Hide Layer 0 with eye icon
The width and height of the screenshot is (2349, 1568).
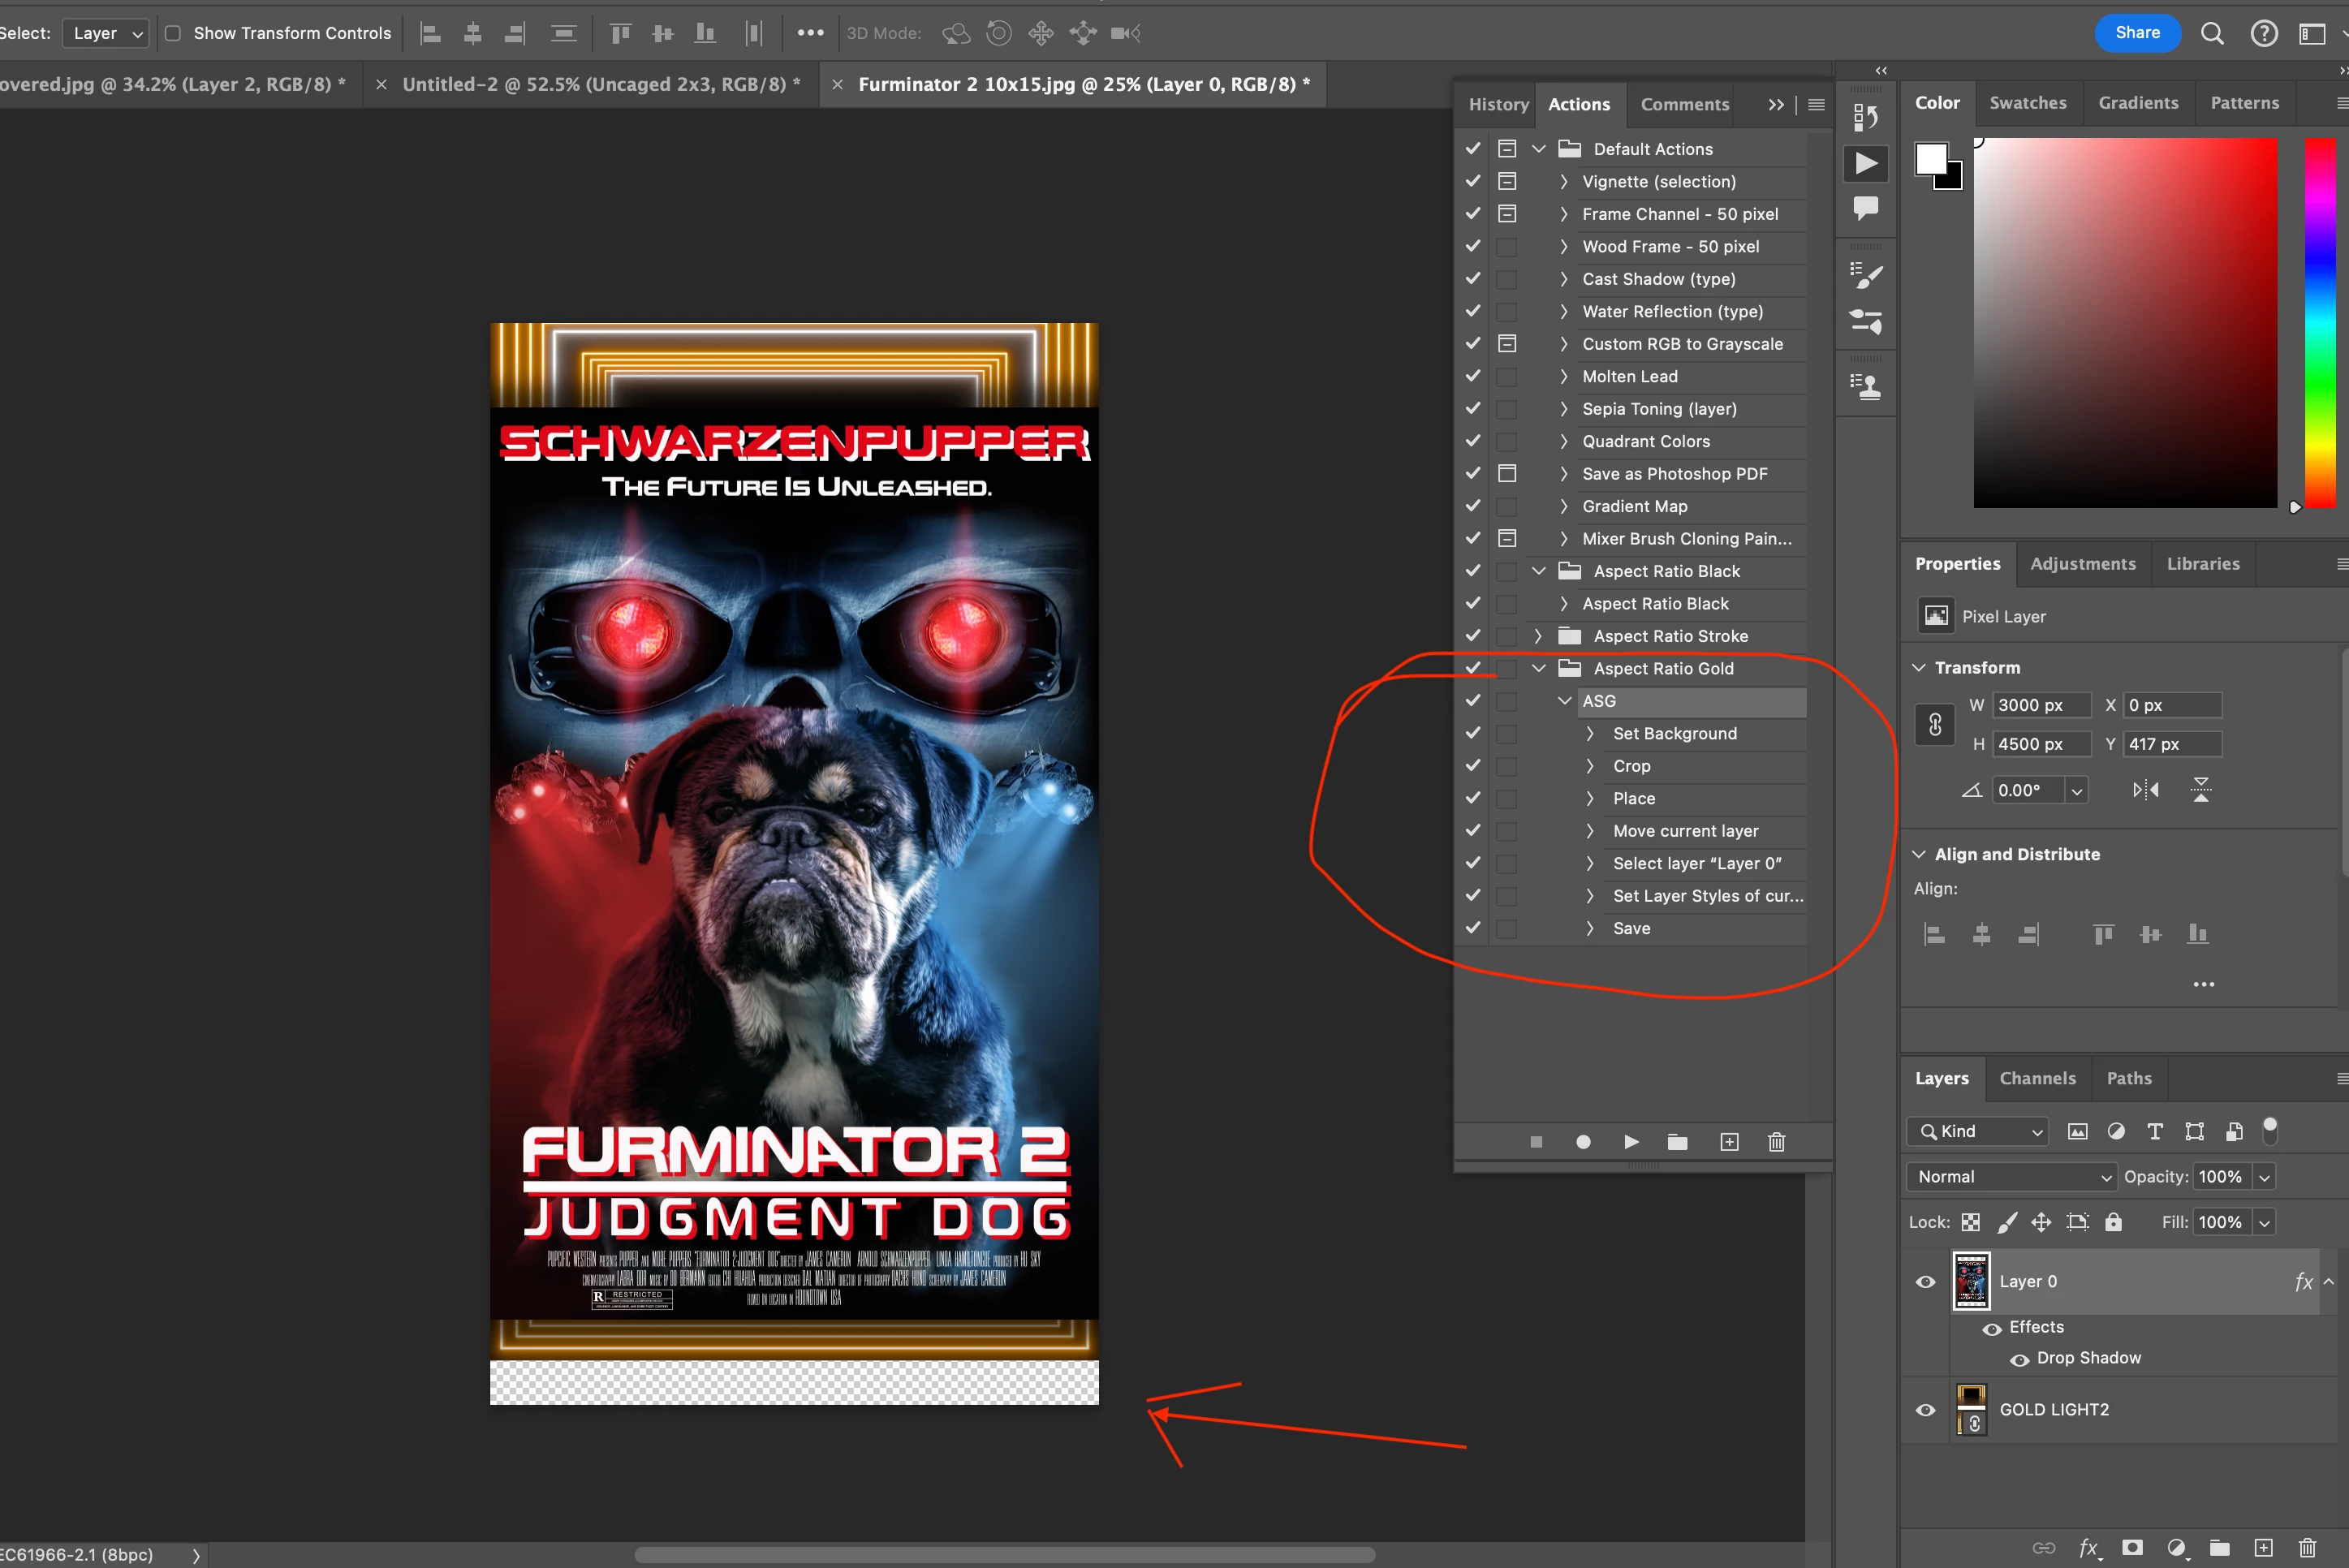pyautogui.click(x=1925, y=1282)
